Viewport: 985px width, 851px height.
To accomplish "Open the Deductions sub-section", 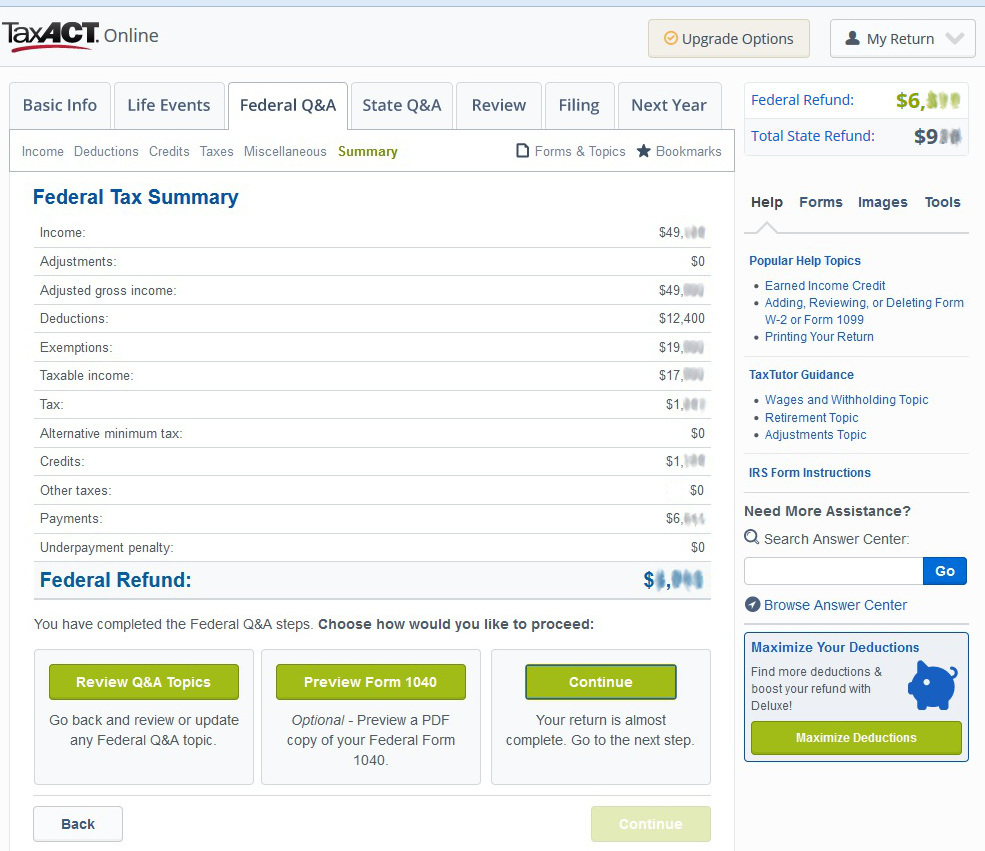I will click(106, 152).
